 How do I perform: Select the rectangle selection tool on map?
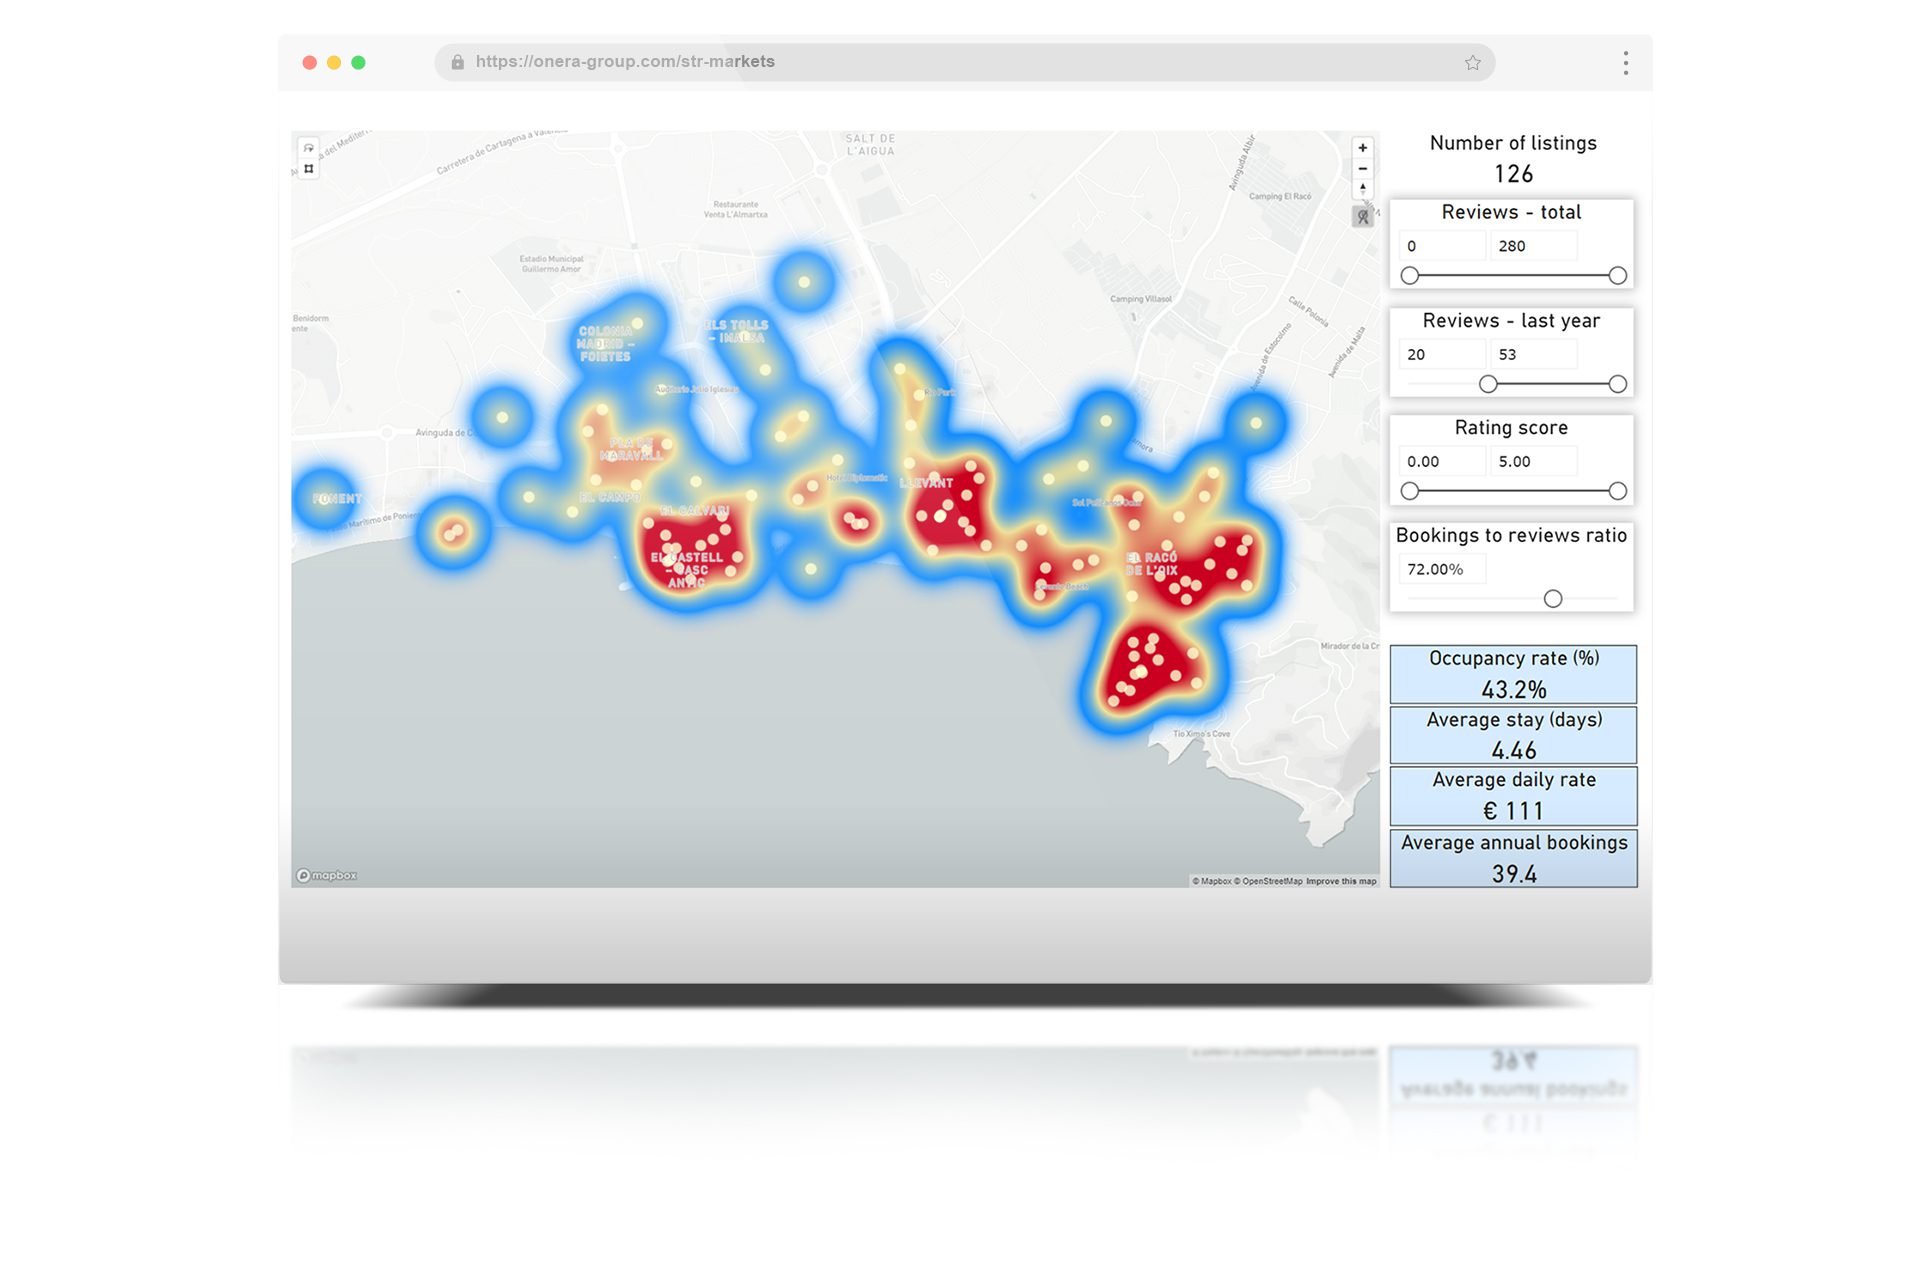point(309,169)
